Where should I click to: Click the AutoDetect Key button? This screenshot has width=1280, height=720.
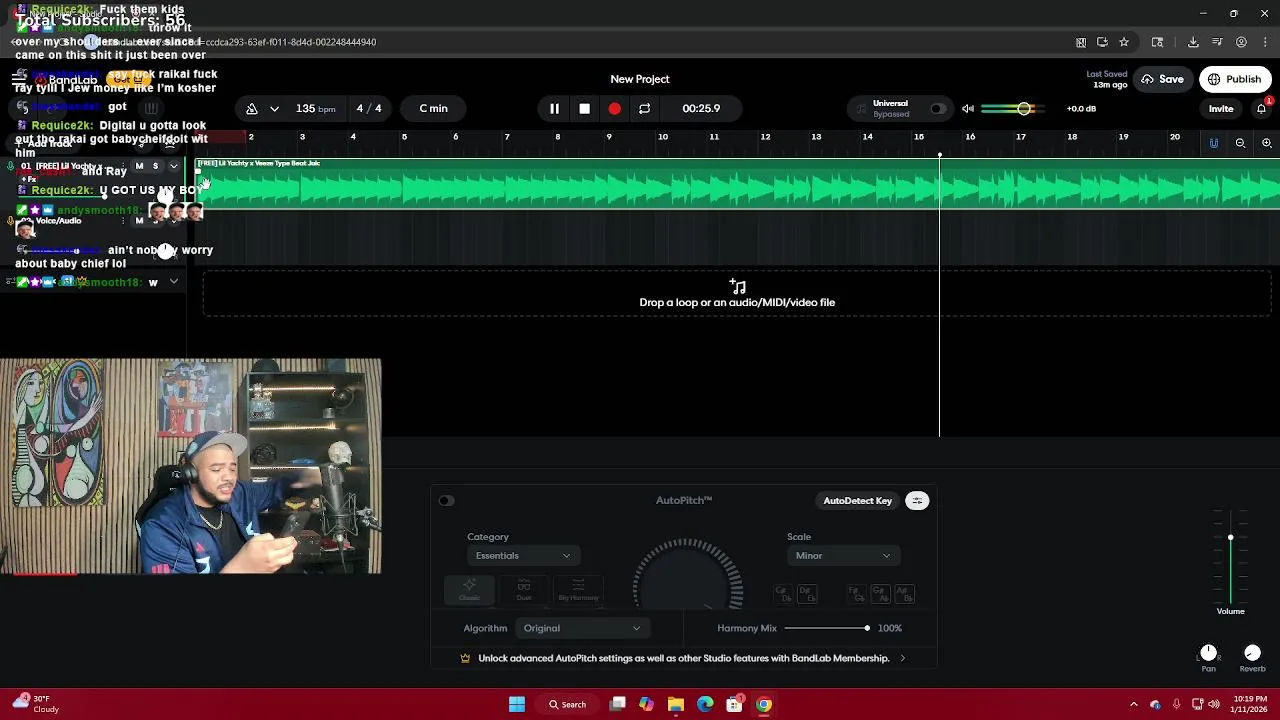pos(857,501)
